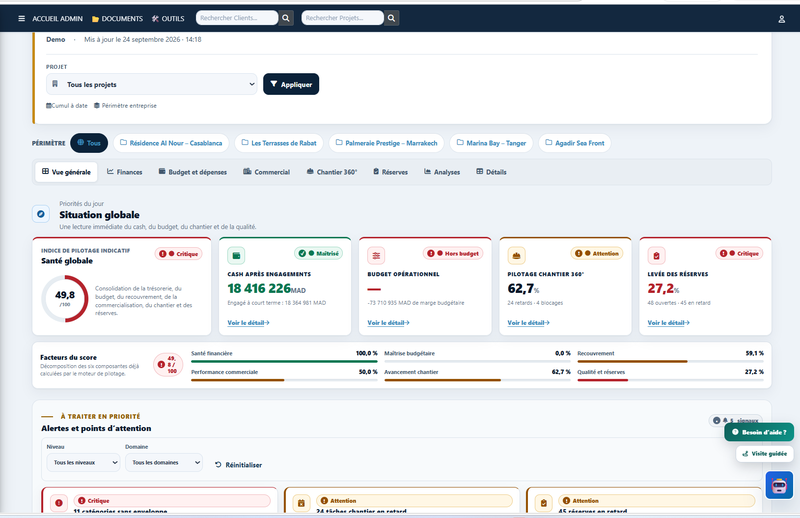The image size is (800, 518).
Task: Click the Critique badge on Santé globale card
Action: [179, 254]
